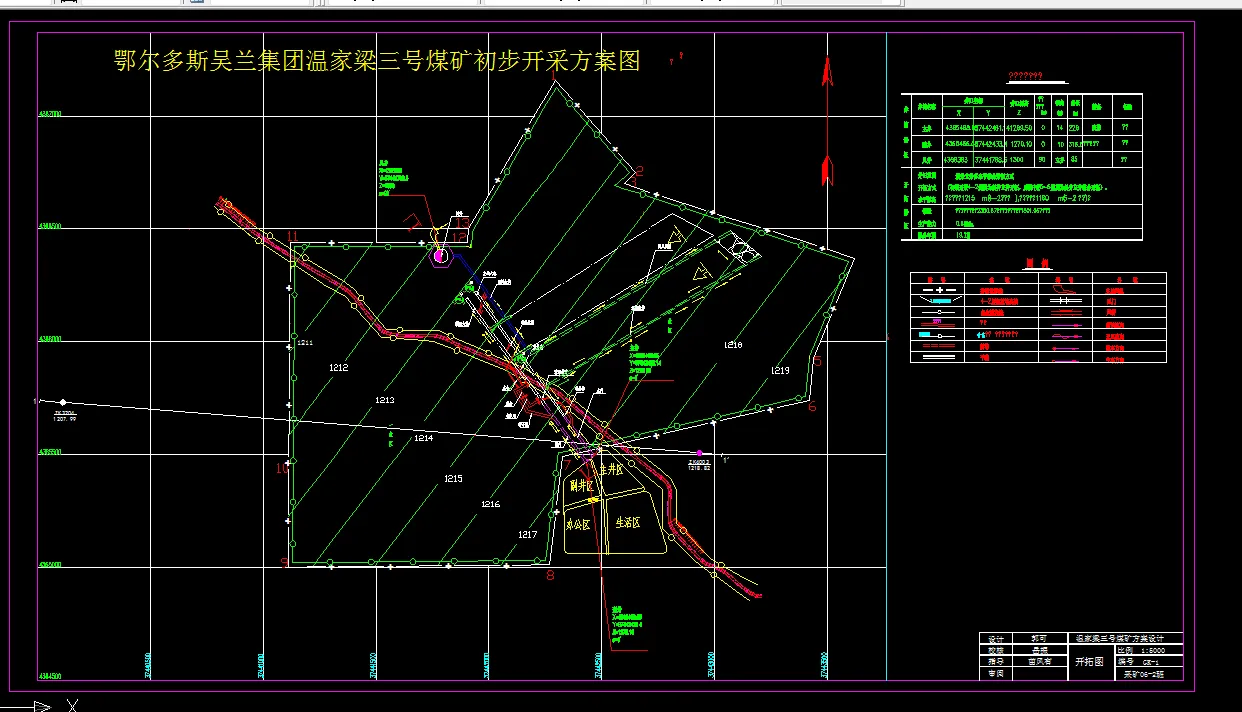
Task: Select the 开拓图 title block cell
Action: point(1089,662)
